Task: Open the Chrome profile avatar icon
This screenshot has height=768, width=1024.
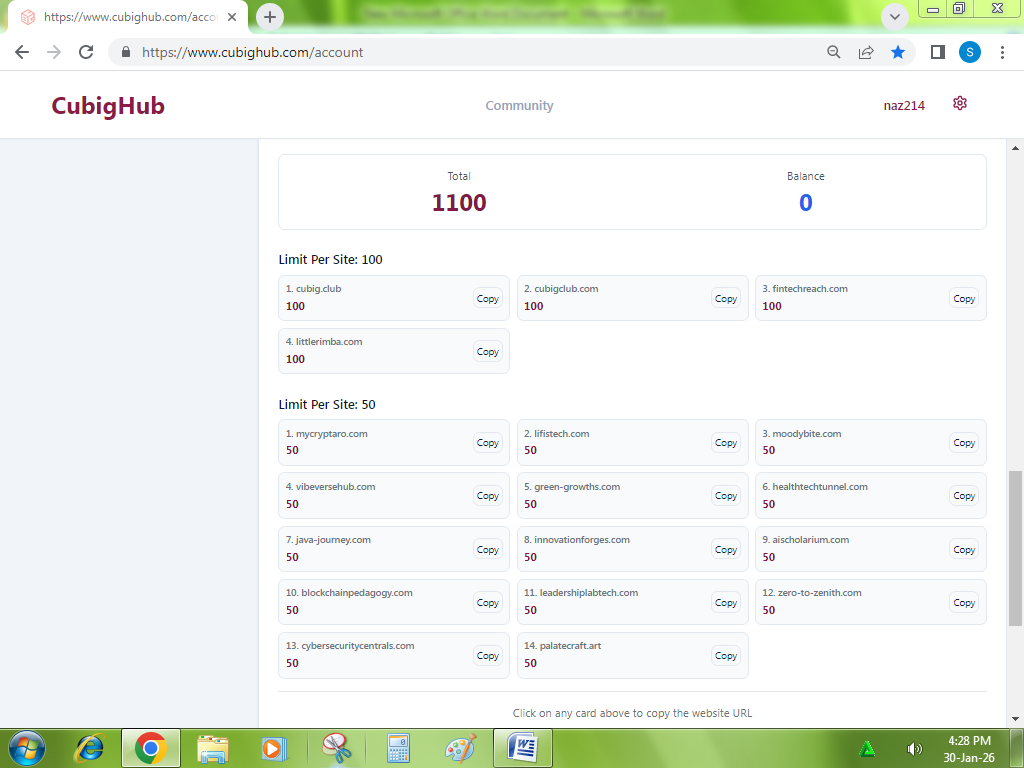Action: (x=969, y=52)
